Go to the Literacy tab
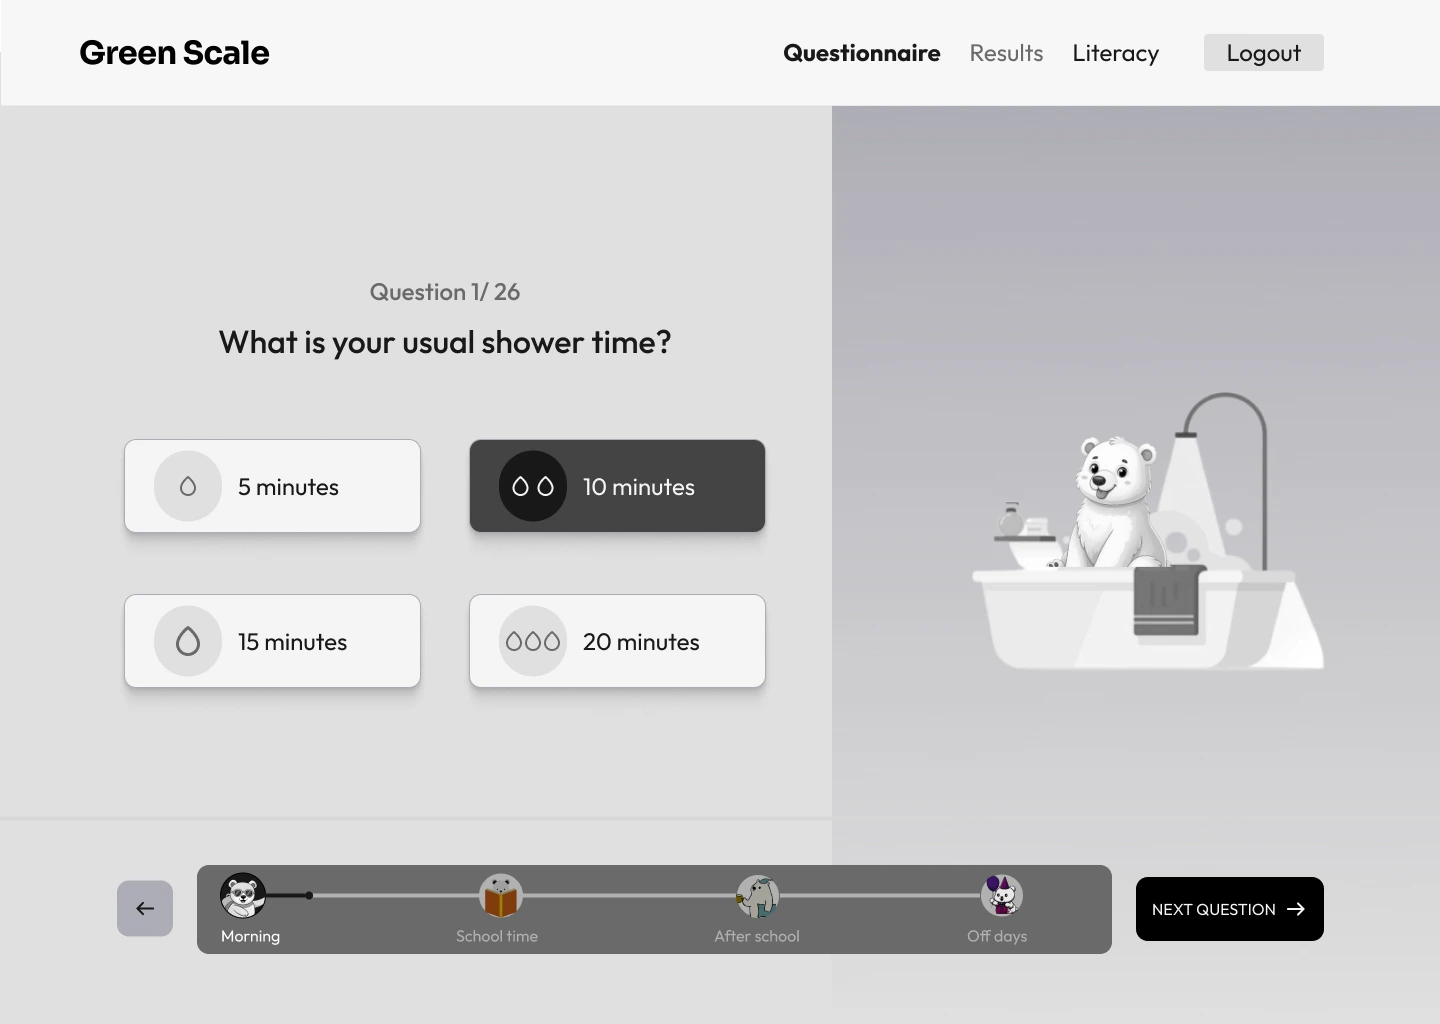Viewport: 1440px width, 1024px height. click(x=1116, y=53)
